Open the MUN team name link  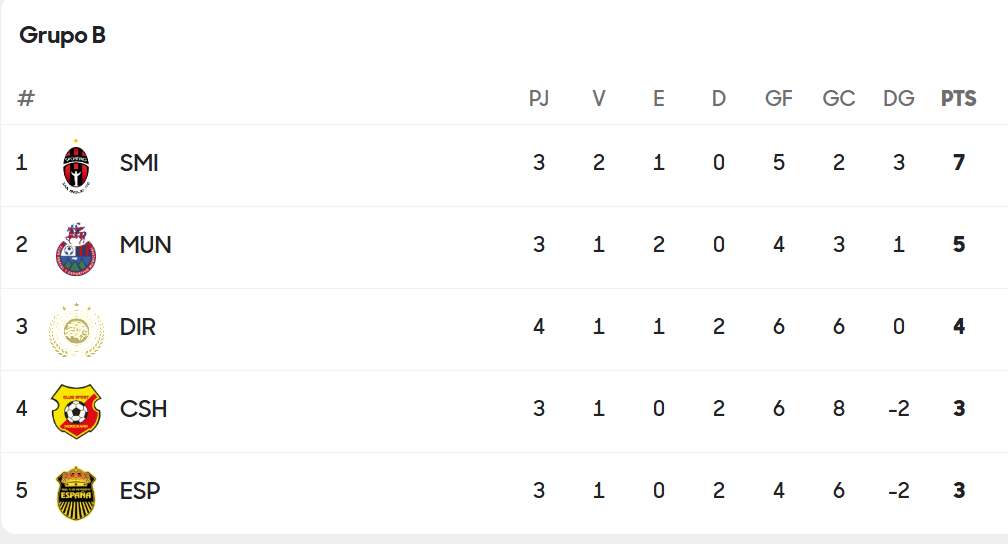pyautogui.click(x=145, y=245)
